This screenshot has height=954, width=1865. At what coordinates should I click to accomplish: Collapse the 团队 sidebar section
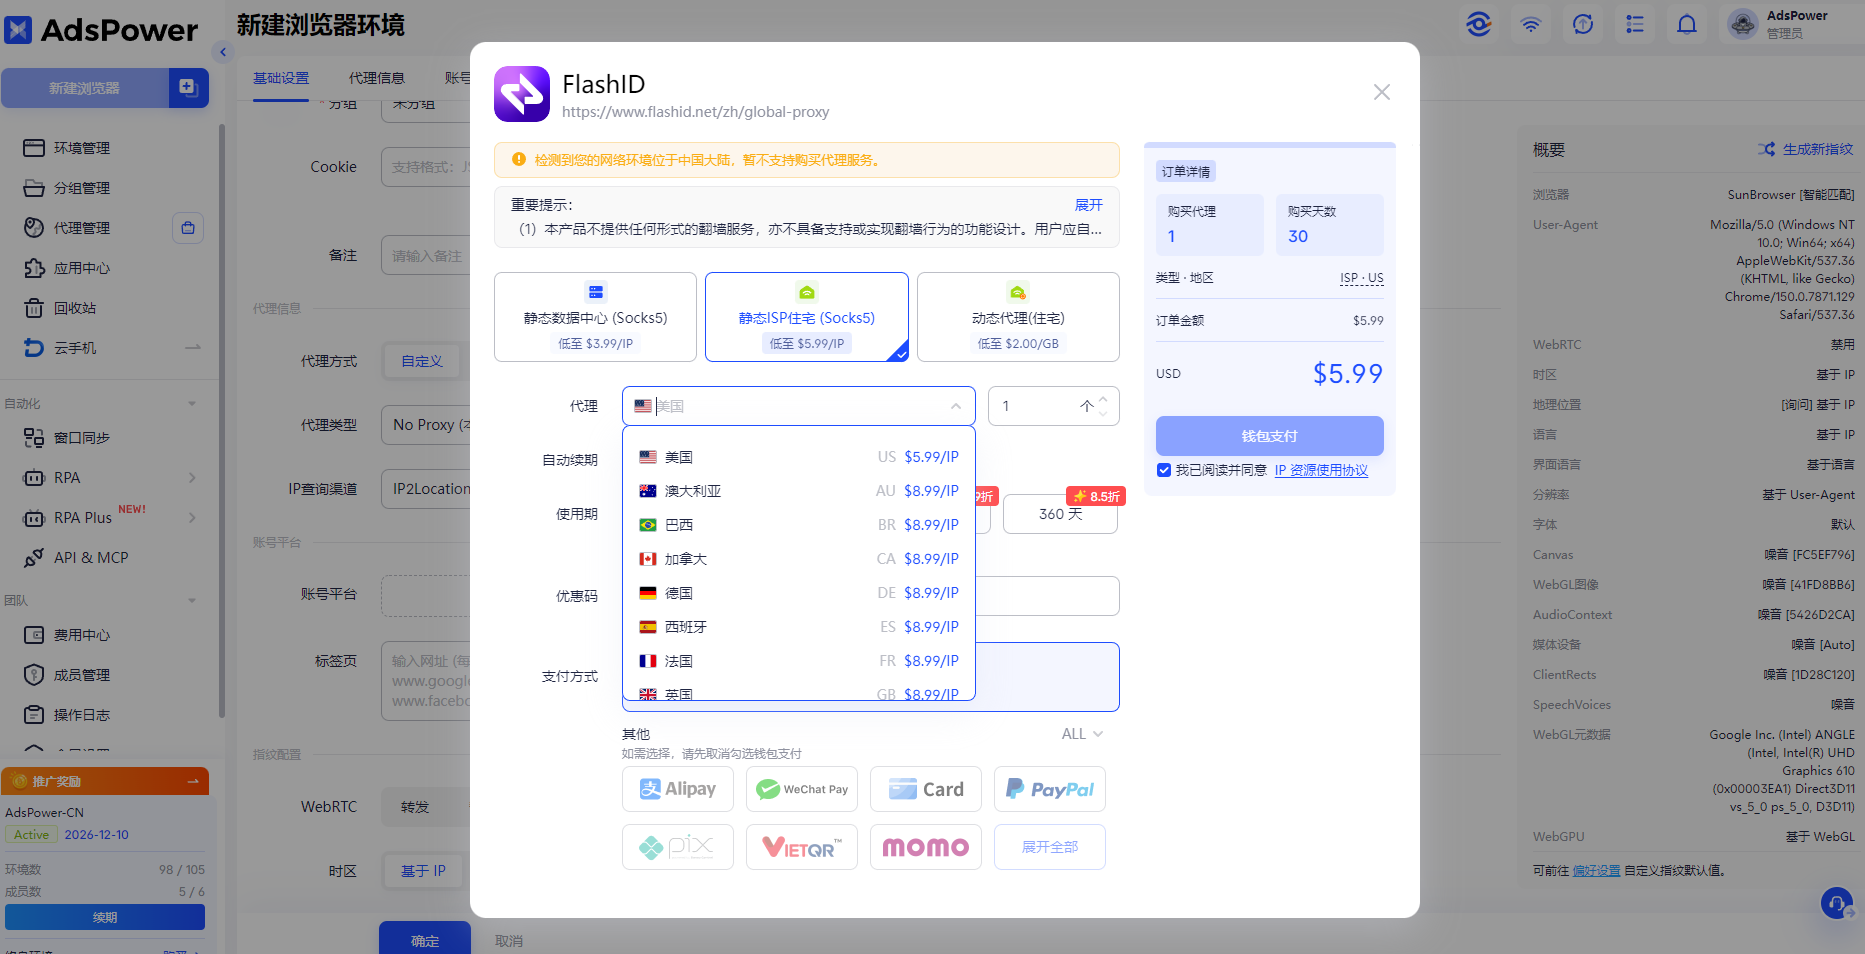pos(192,601)
